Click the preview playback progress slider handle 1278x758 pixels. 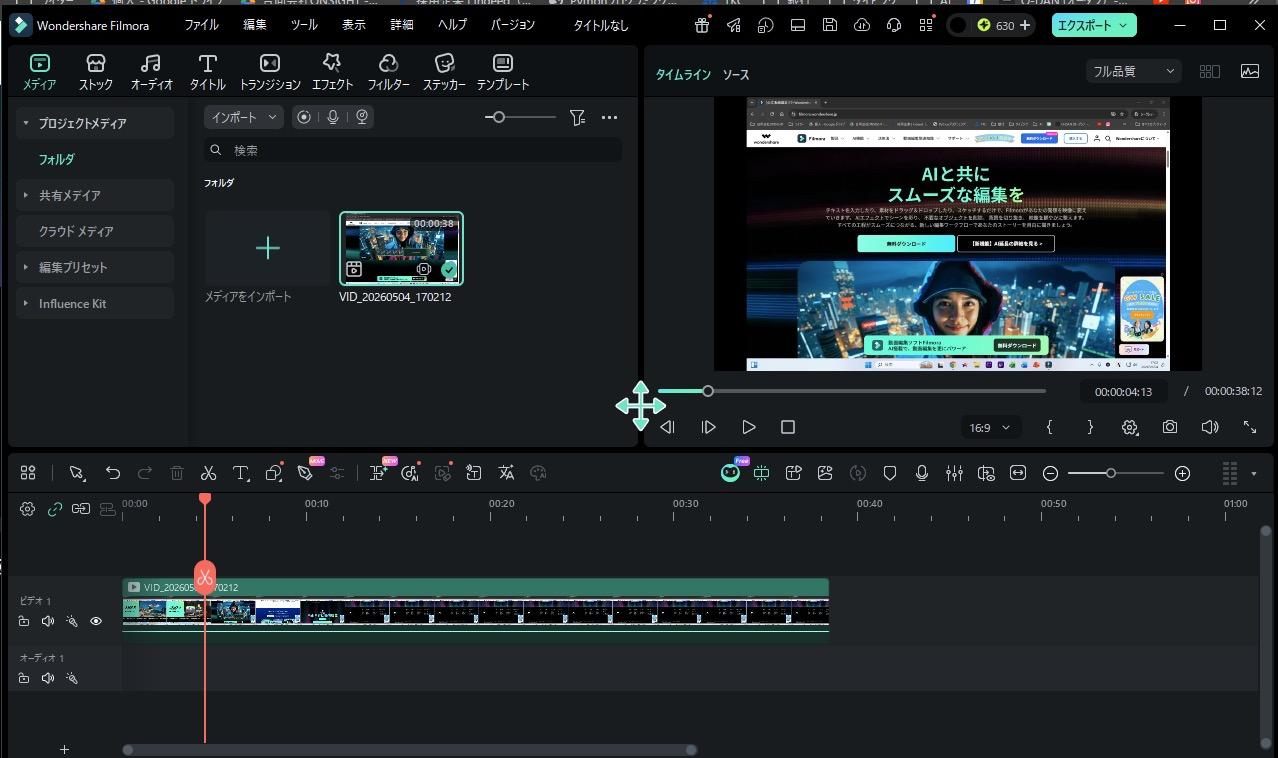[708, 391]
